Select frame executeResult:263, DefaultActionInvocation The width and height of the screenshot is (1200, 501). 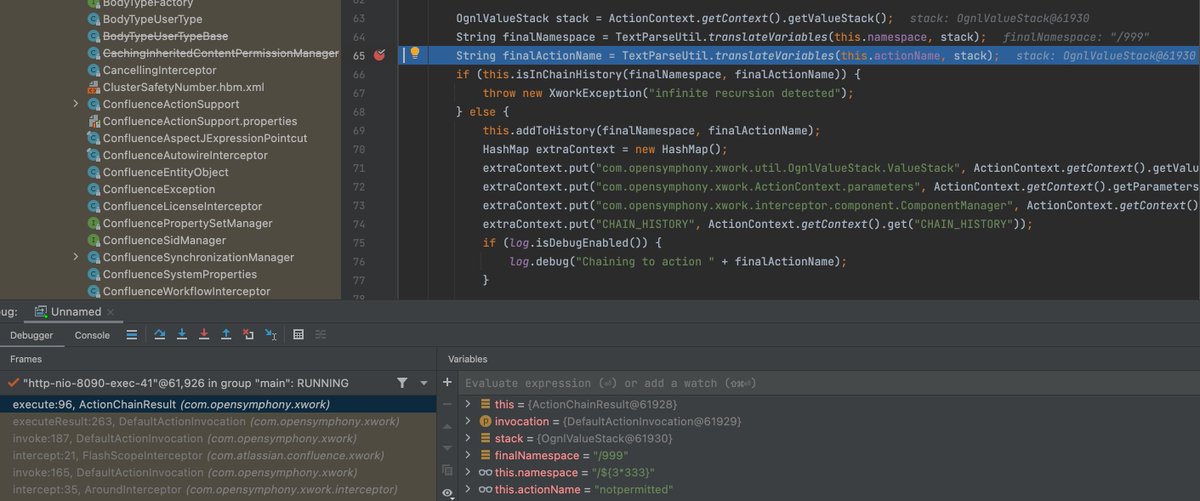(x=218, y=422)
